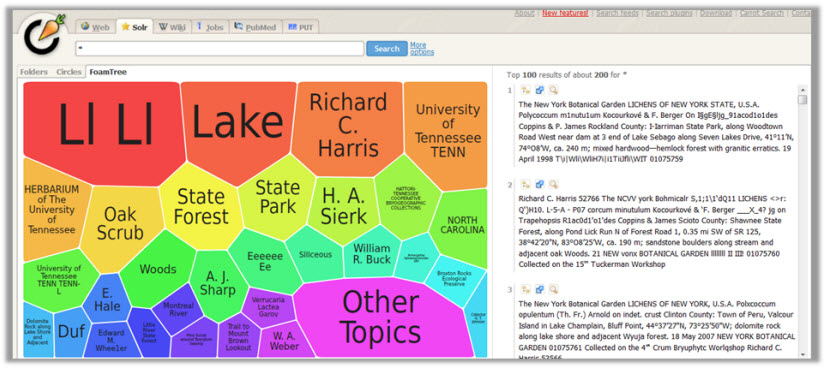Select the 'A. J. Sharp' cluster

pos(217,284)
